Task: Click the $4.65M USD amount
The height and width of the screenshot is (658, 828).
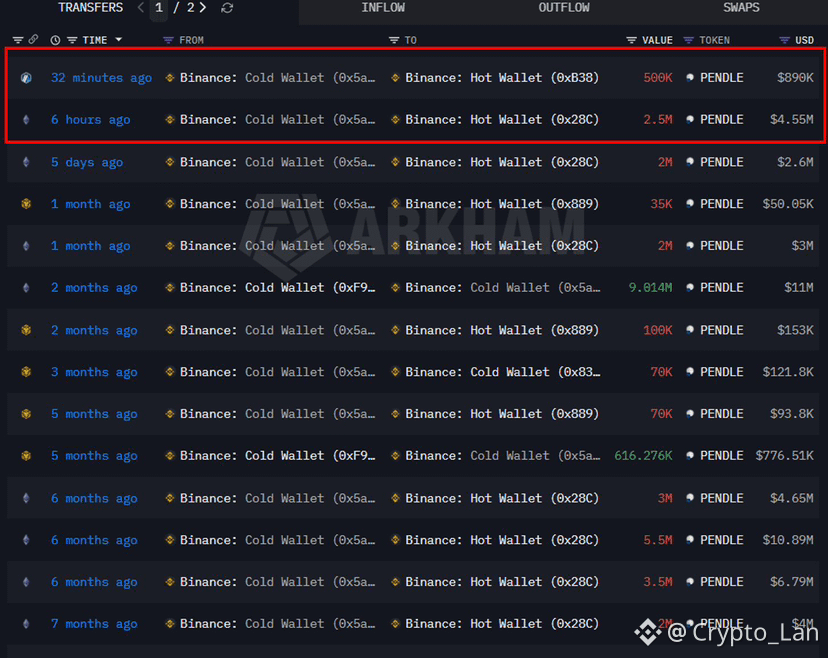Action: pyautogui.click(x=792, y=498)
